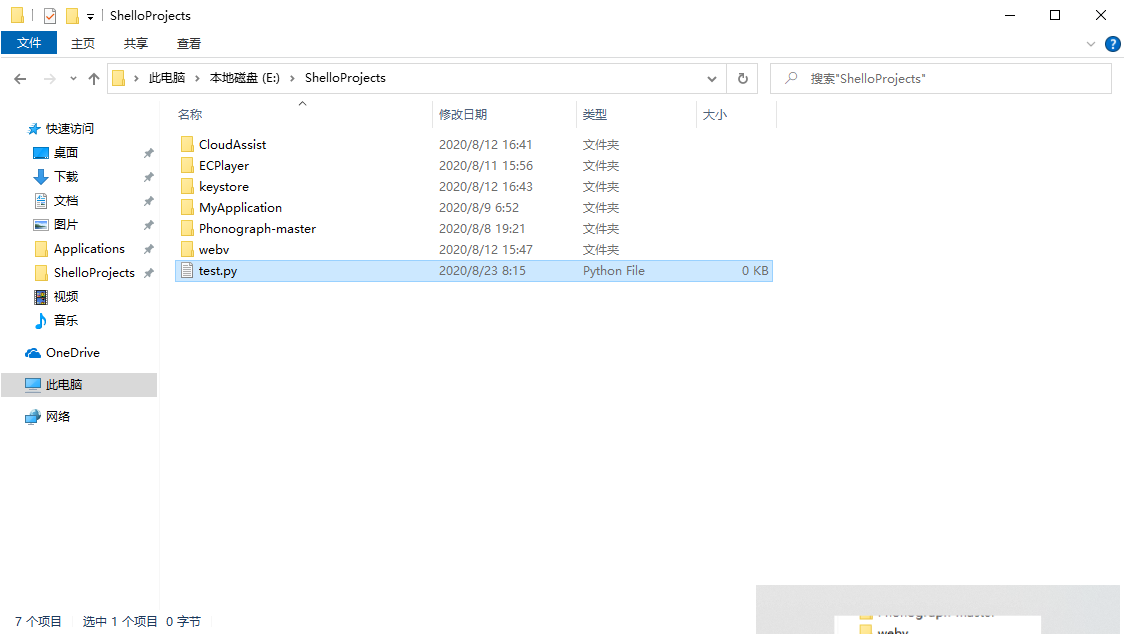This screenshot has height=634, width=1125.
Task: Open 下载 in quick access
Action: (65, 176)
